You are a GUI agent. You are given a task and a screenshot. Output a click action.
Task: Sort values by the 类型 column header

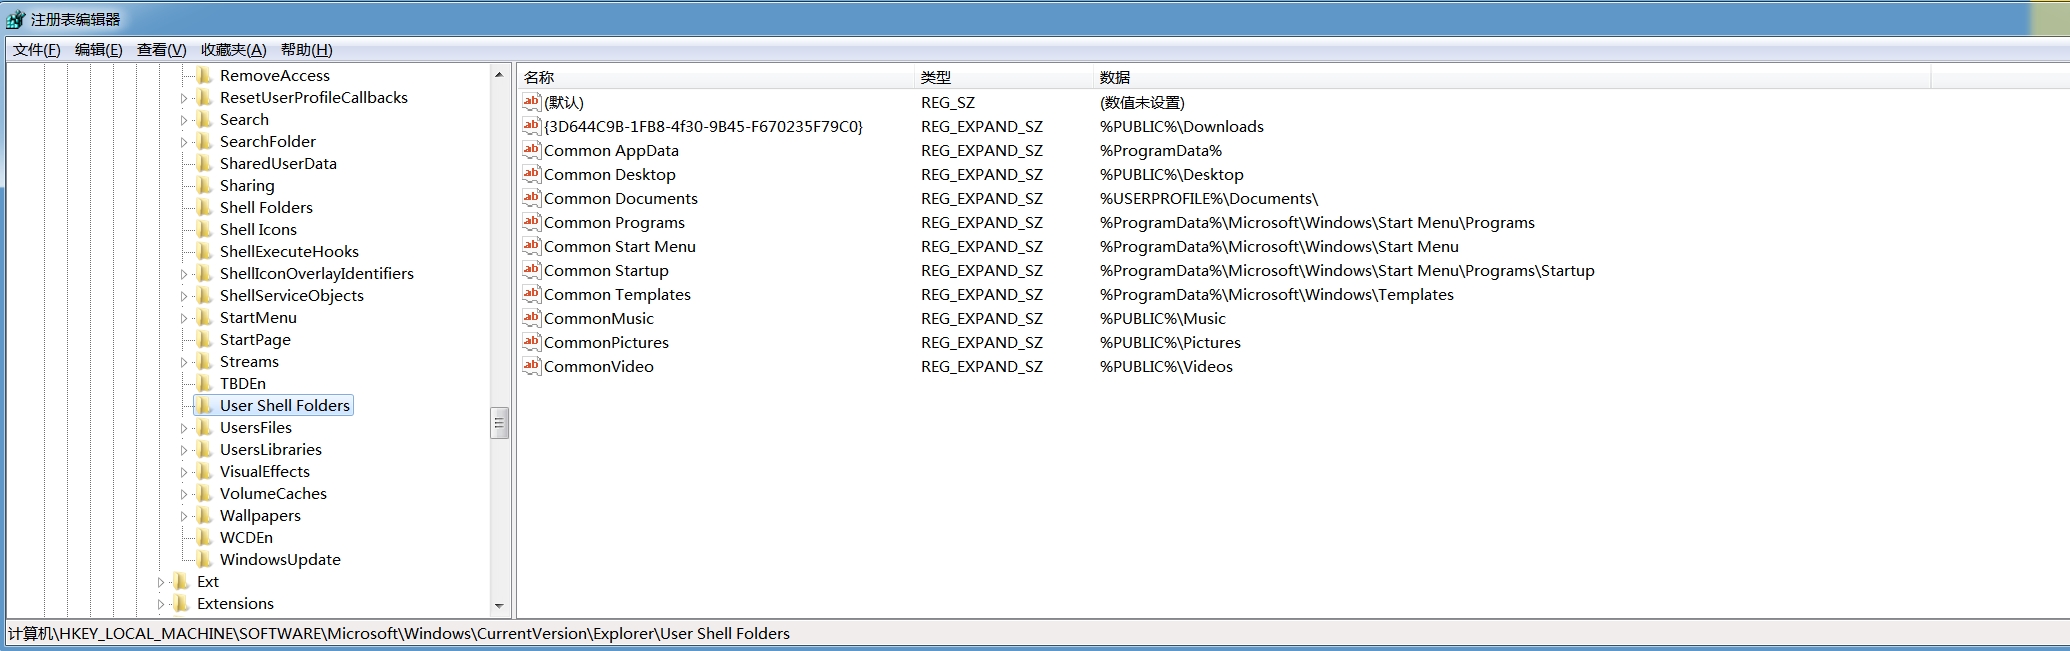point(1004,77)
